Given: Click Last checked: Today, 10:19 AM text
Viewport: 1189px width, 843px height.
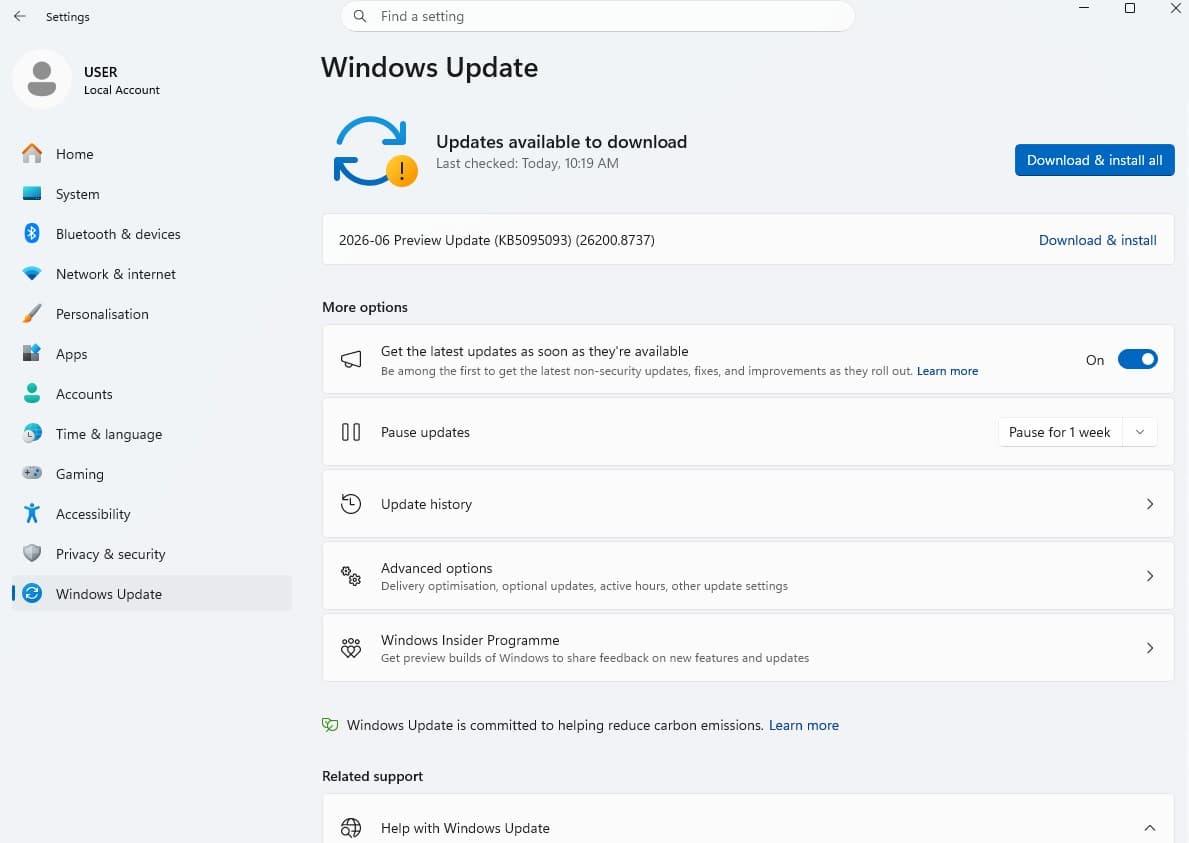Looking at the screenshot, I should 527,163.
